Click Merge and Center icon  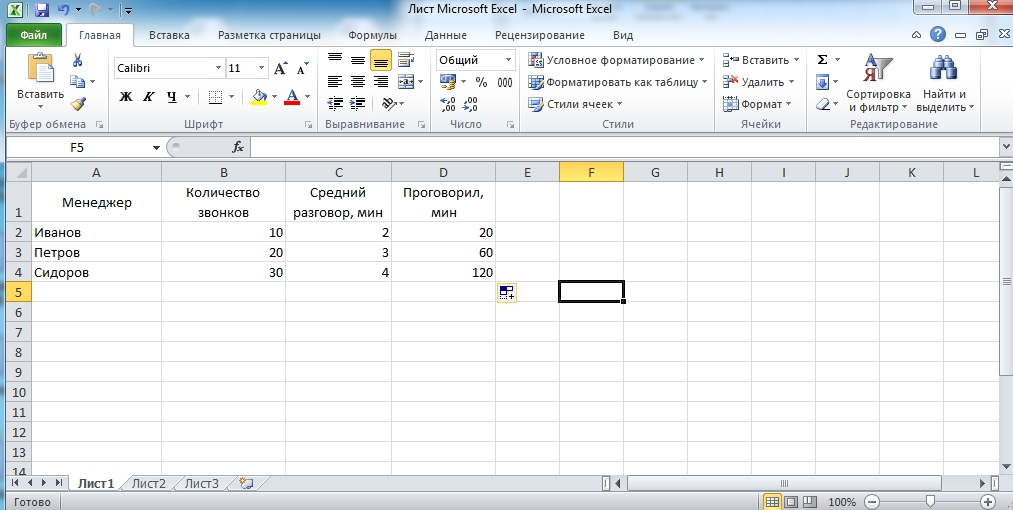[406, 81]
